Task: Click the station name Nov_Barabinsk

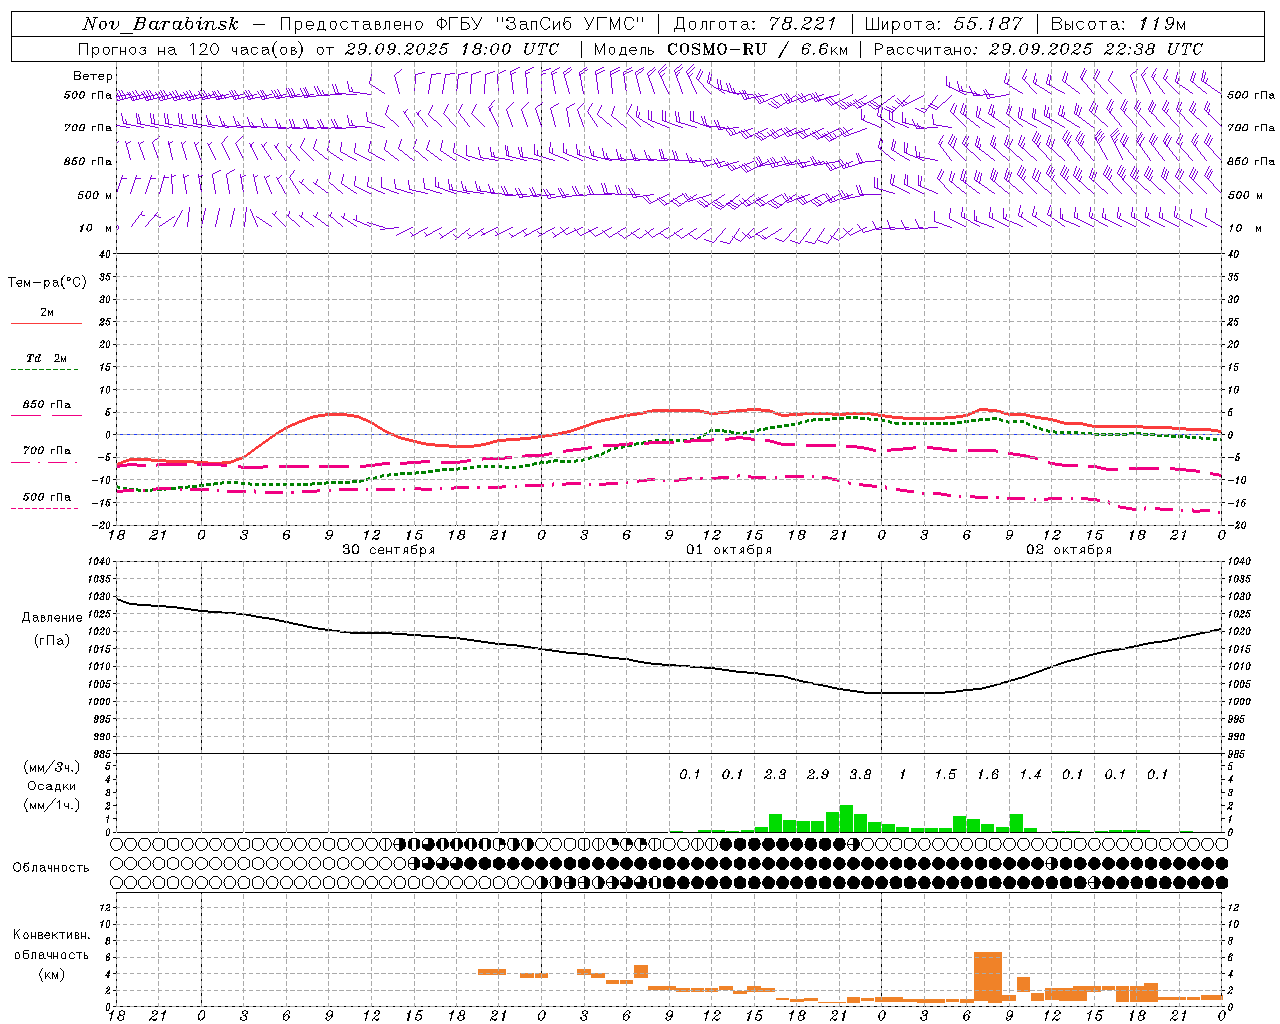Action: [x=161, y=24]
